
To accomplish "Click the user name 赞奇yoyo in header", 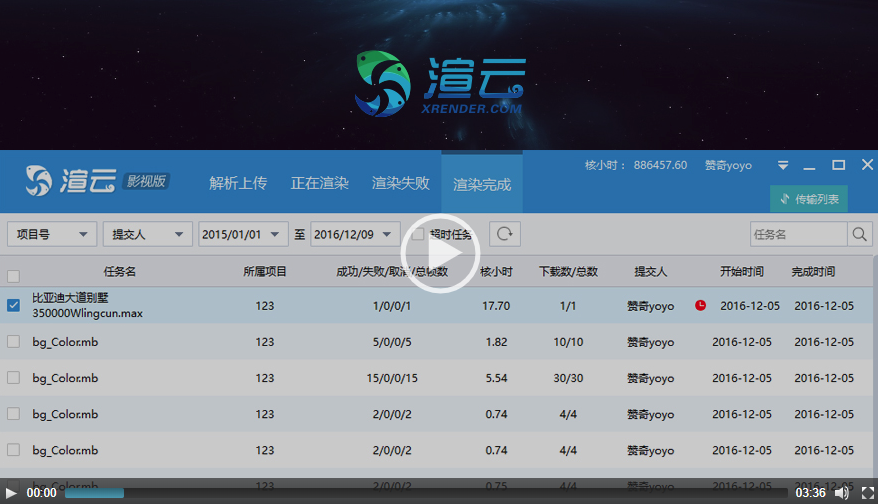I will [728, 165].
